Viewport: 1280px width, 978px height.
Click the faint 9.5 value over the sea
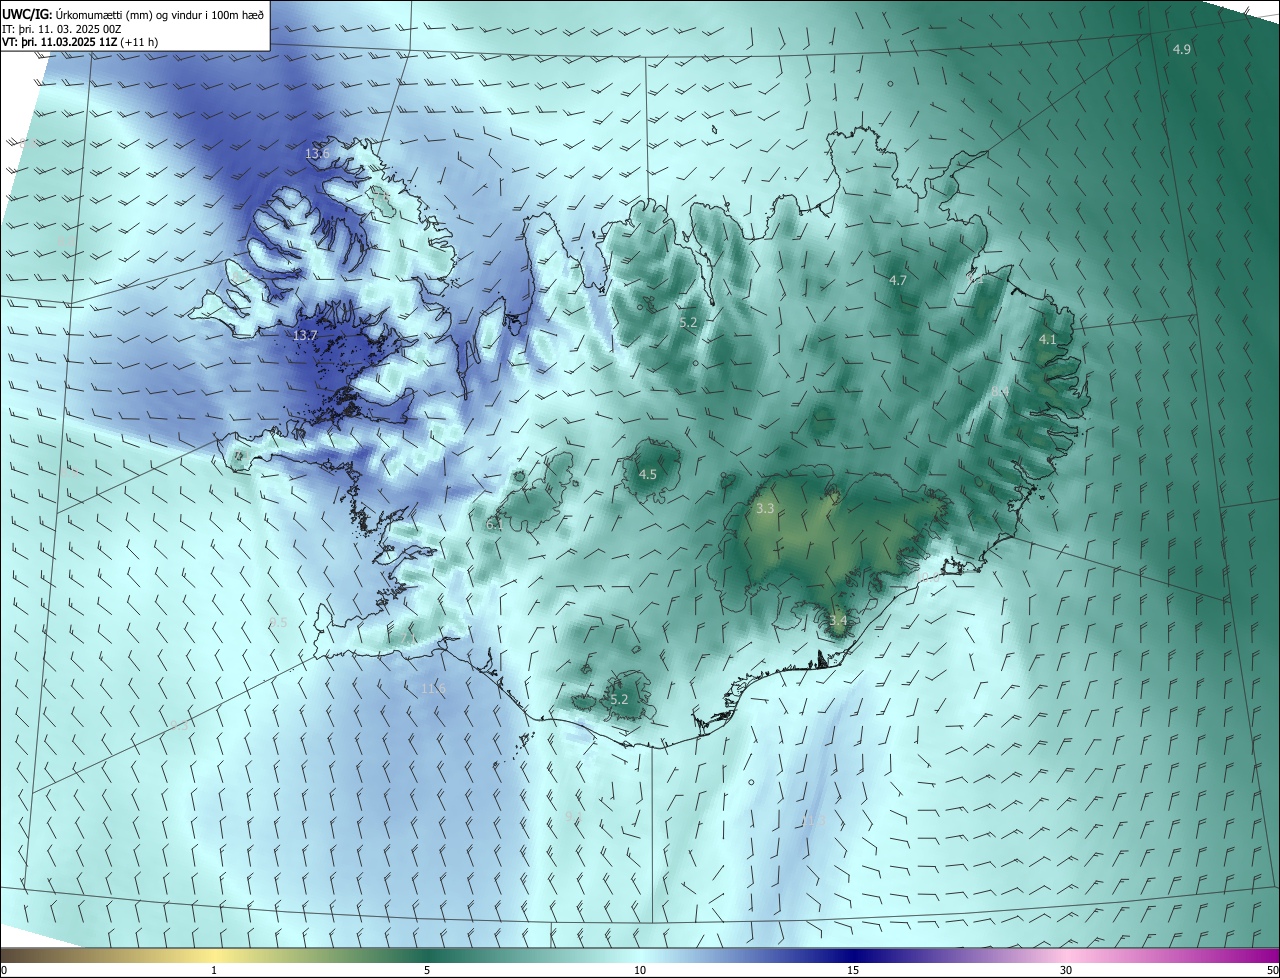coord(279,622)
